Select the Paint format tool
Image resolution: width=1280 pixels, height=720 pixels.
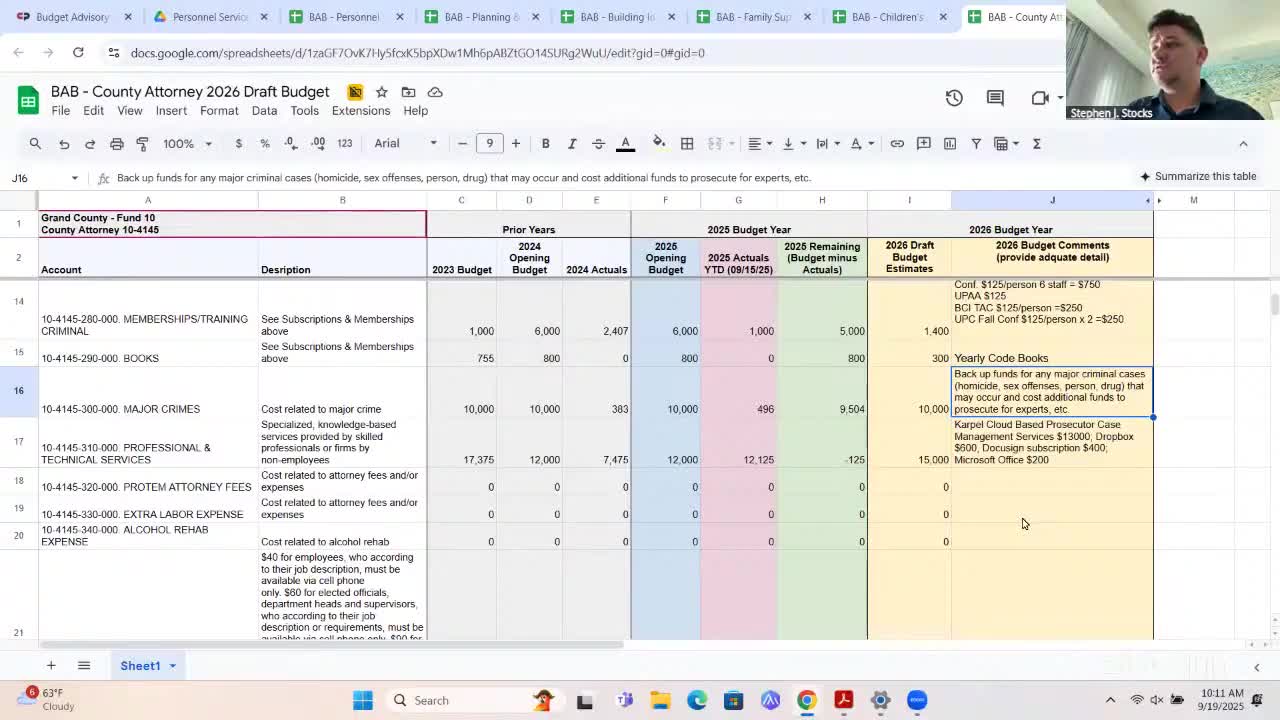[140, 143]
